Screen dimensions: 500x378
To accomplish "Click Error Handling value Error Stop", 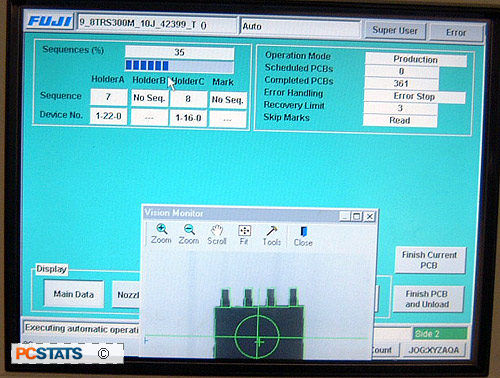I will (414, 97).
